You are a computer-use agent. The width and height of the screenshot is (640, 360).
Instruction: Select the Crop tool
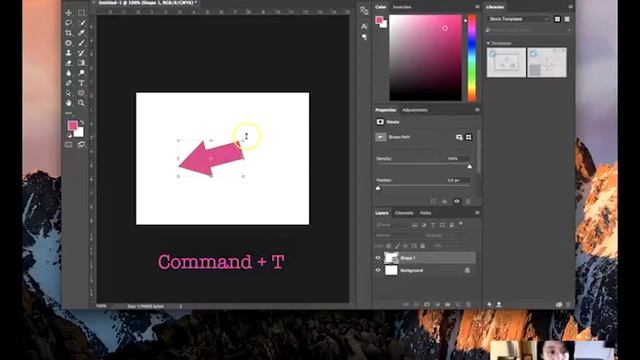[69, 33]
